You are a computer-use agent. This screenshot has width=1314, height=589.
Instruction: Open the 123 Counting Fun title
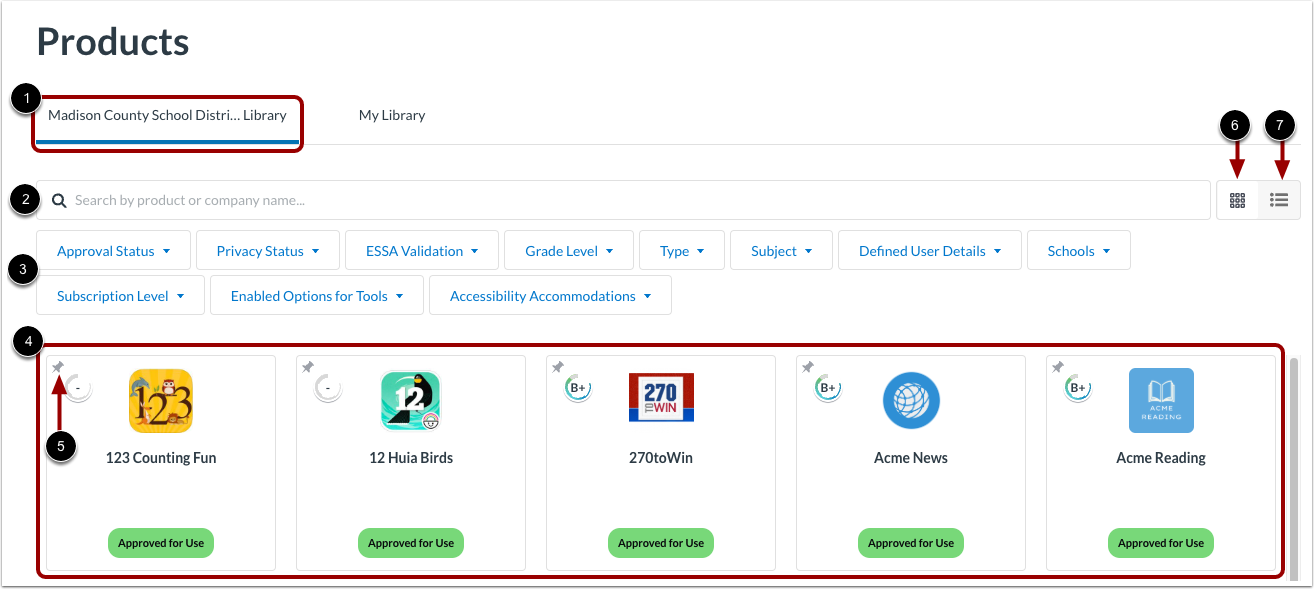[x=161, y=458]
